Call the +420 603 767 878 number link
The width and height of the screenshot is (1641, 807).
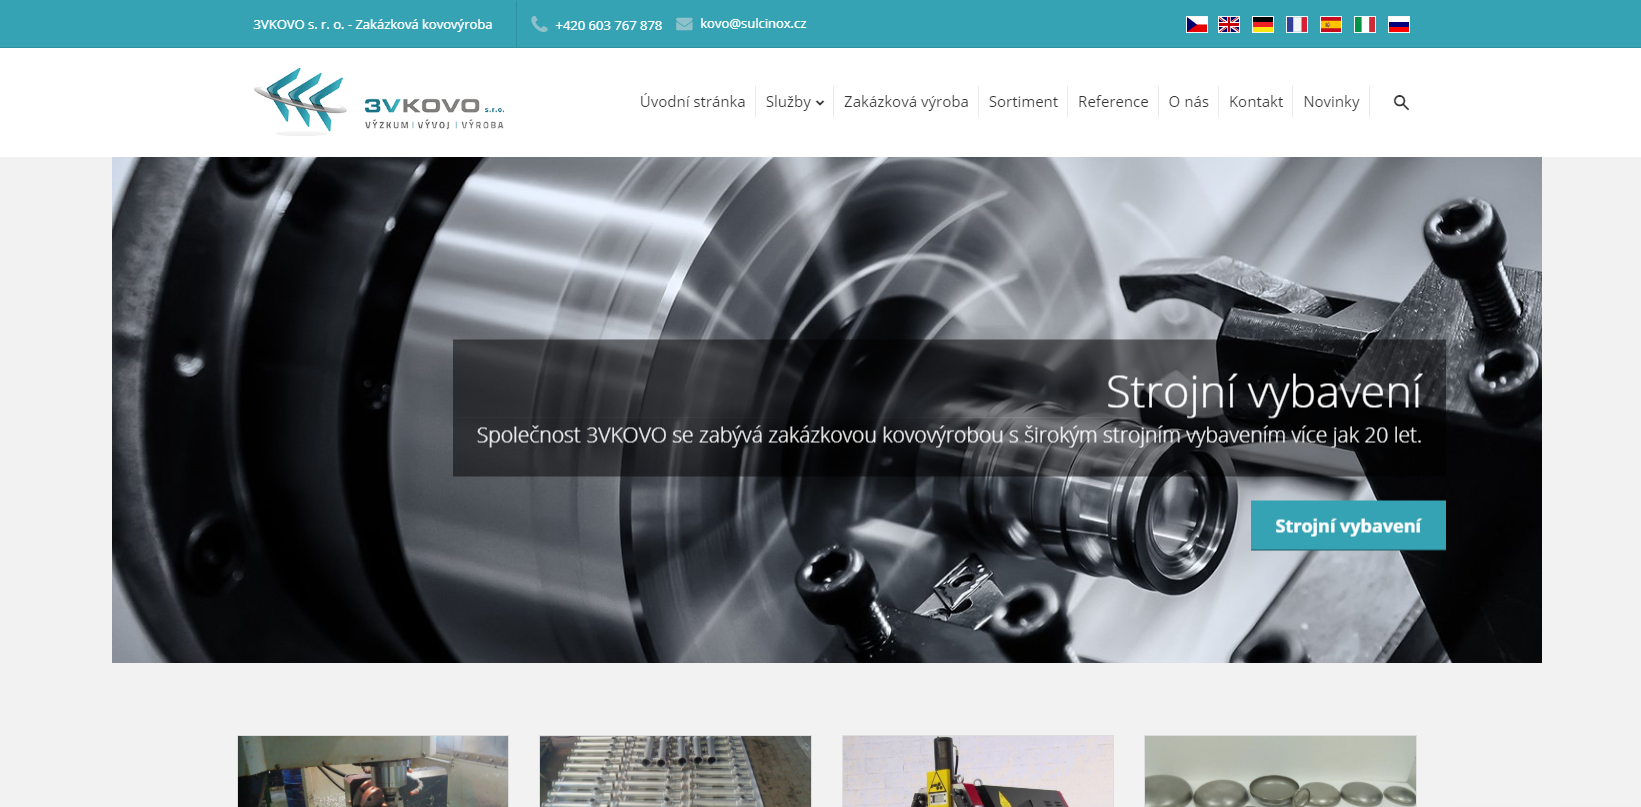coord(608,25)
